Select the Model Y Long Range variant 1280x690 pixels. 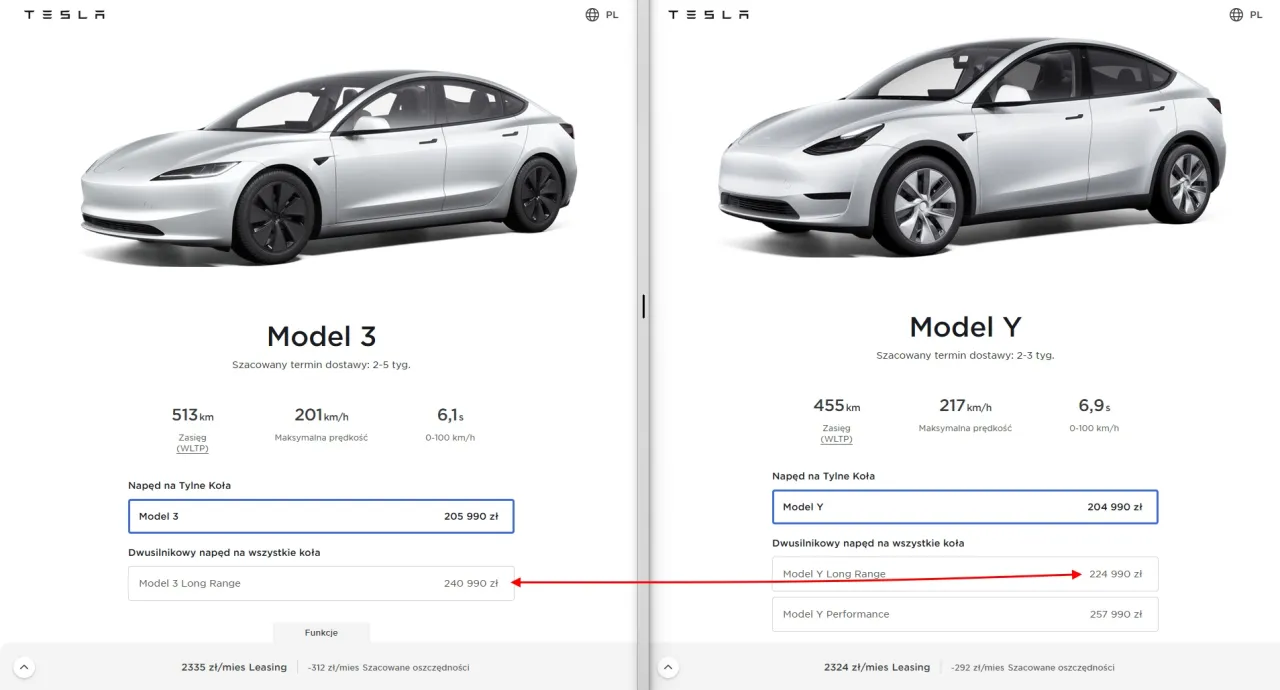point(965,574)
